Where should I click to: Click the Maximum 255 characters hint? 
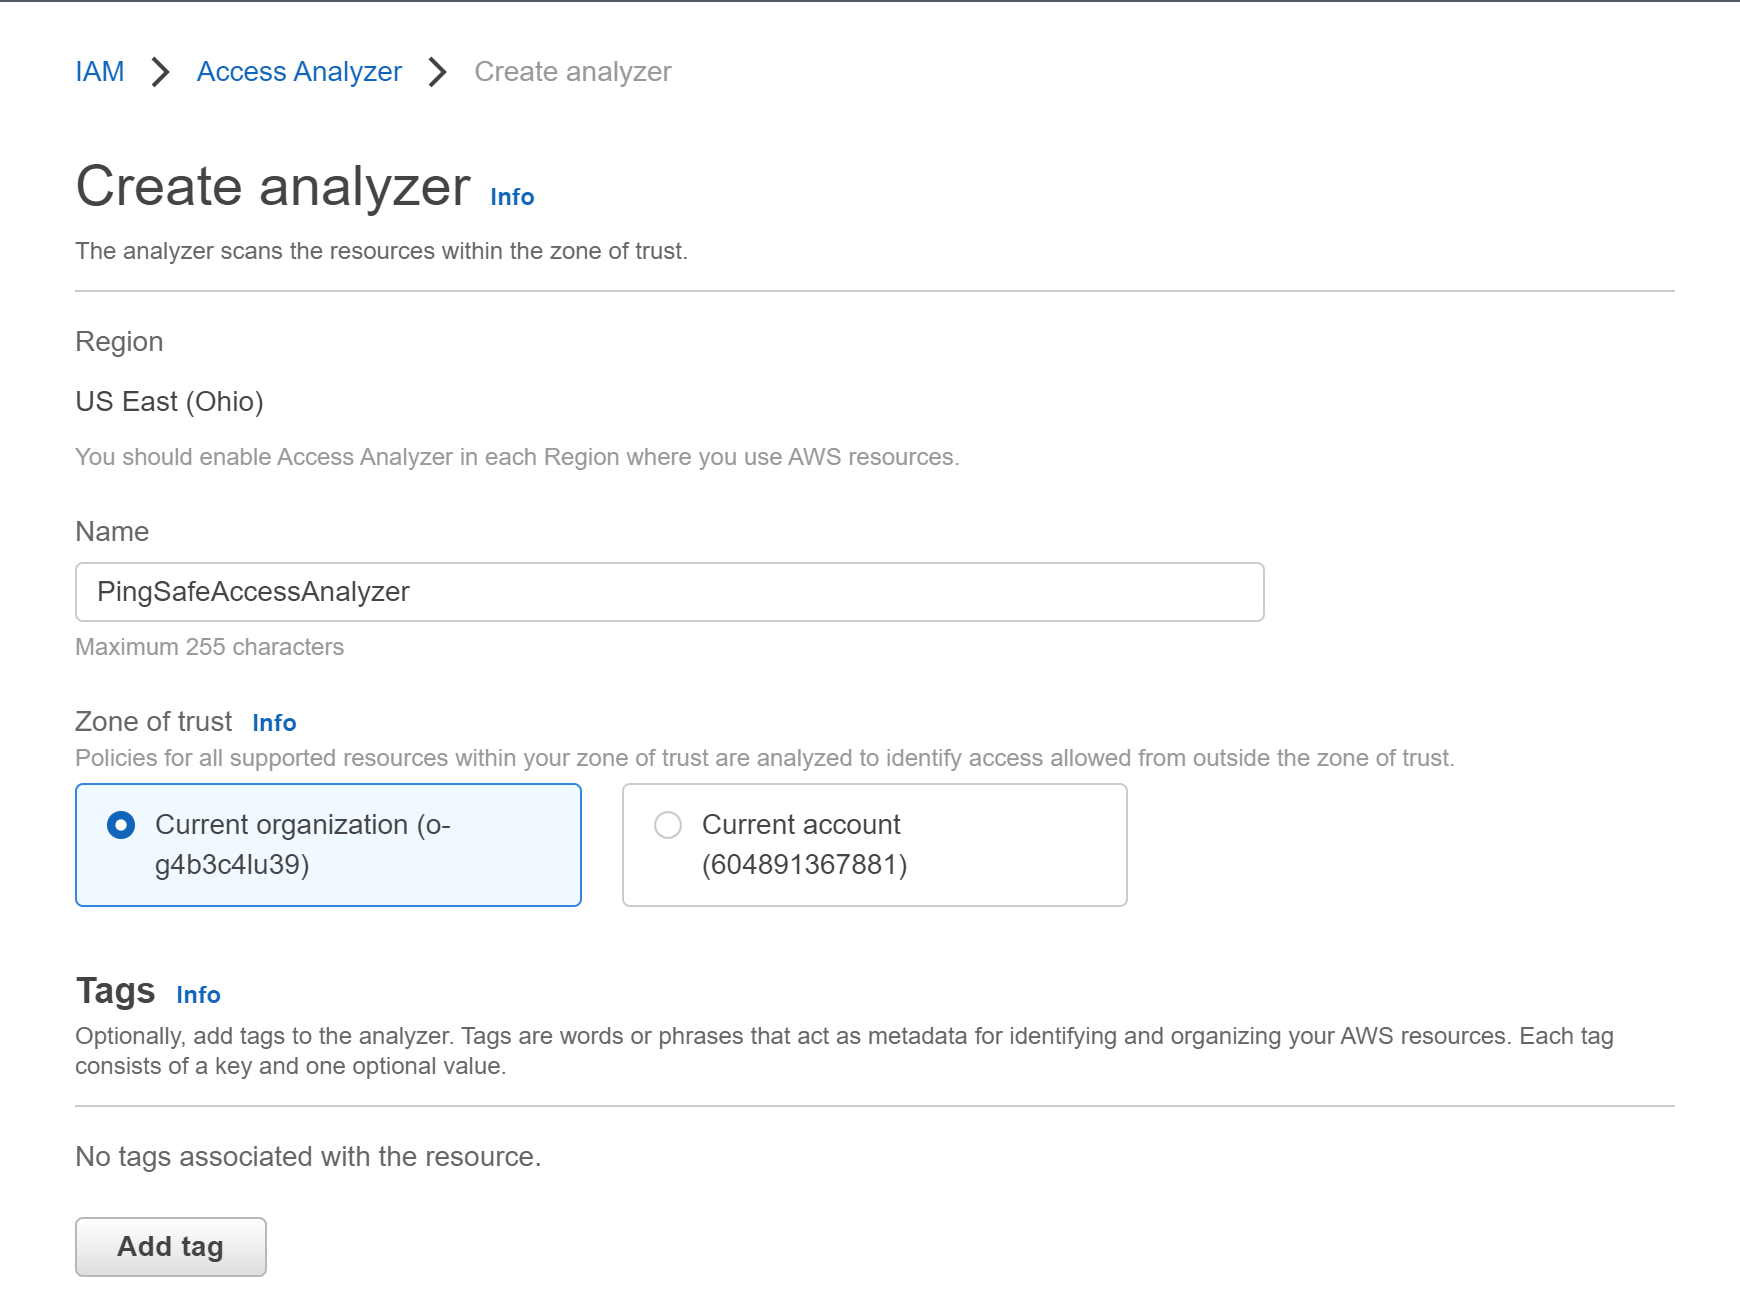coord(209,647)
